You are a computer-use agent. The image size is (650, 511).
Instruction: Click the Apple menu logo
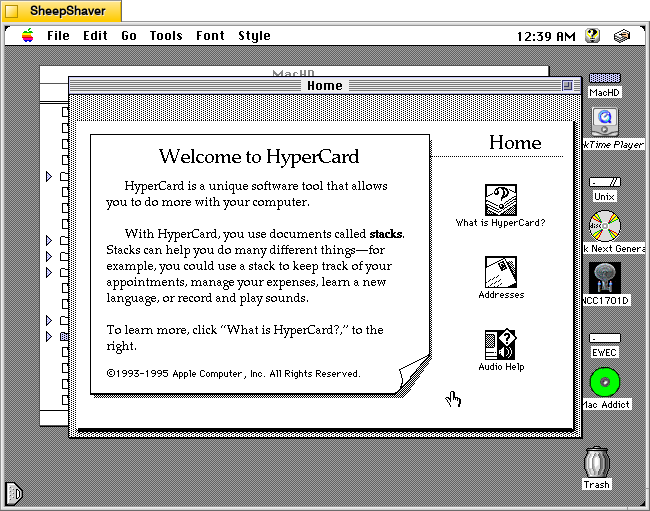[28, 36]
